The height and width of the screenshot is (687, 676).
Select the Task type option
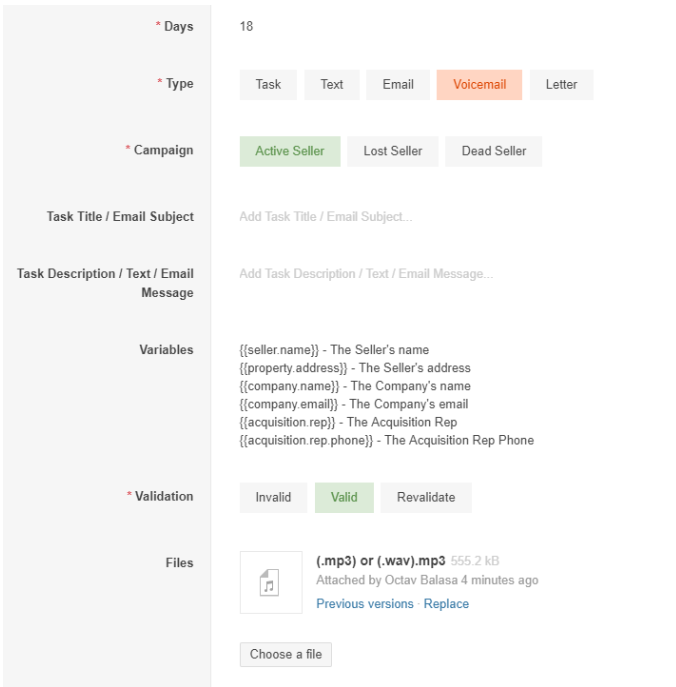click(268, 85)
